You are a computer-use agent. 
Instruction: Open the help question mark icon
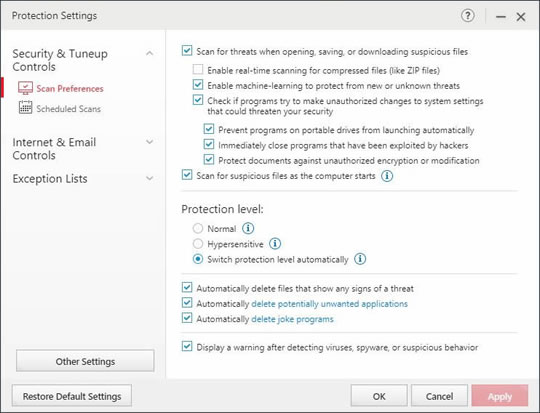tap(467, 16)
